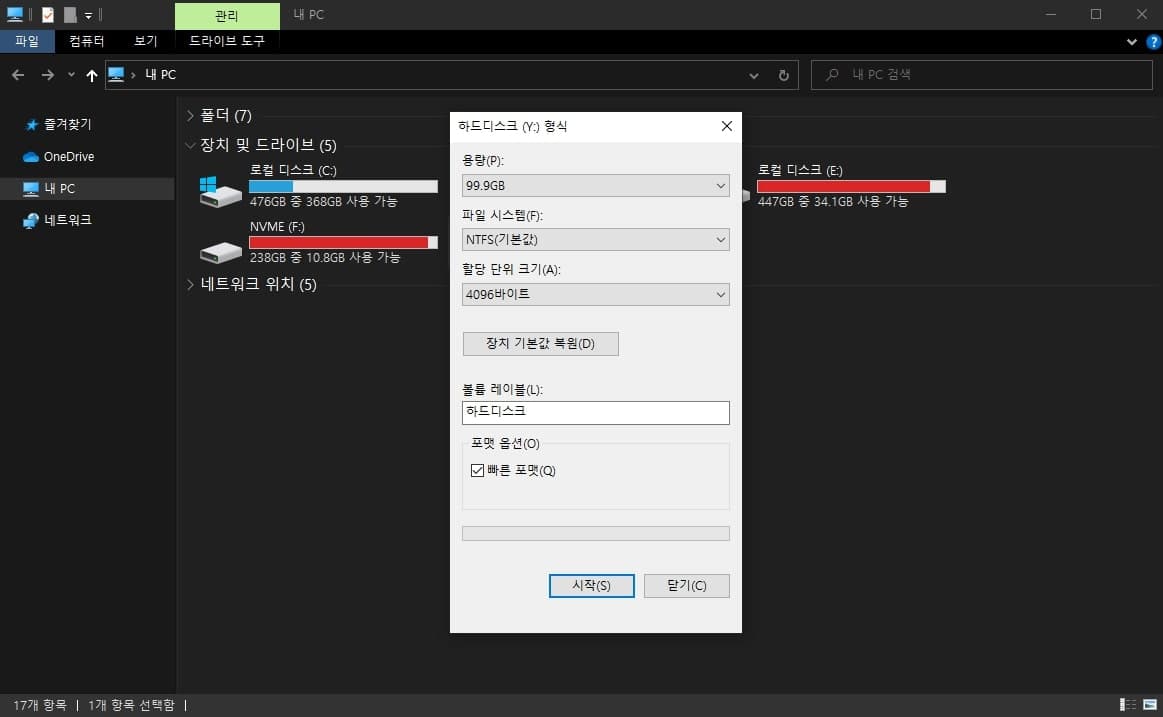The image size is (1163, 717).
Task: Switch to the 보기 ribbon tab
Action: click(145, 41)
